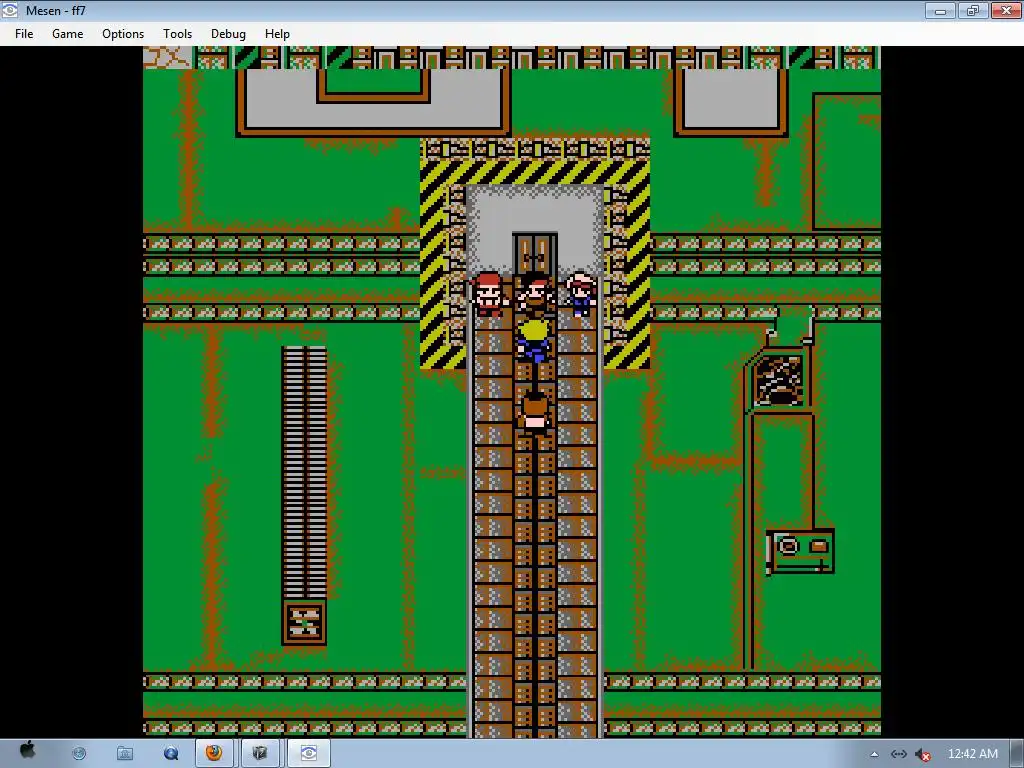Screen dimensions: 1024x768
Task: Click the 12:42 AM system clock
Action: coord(972,754)
